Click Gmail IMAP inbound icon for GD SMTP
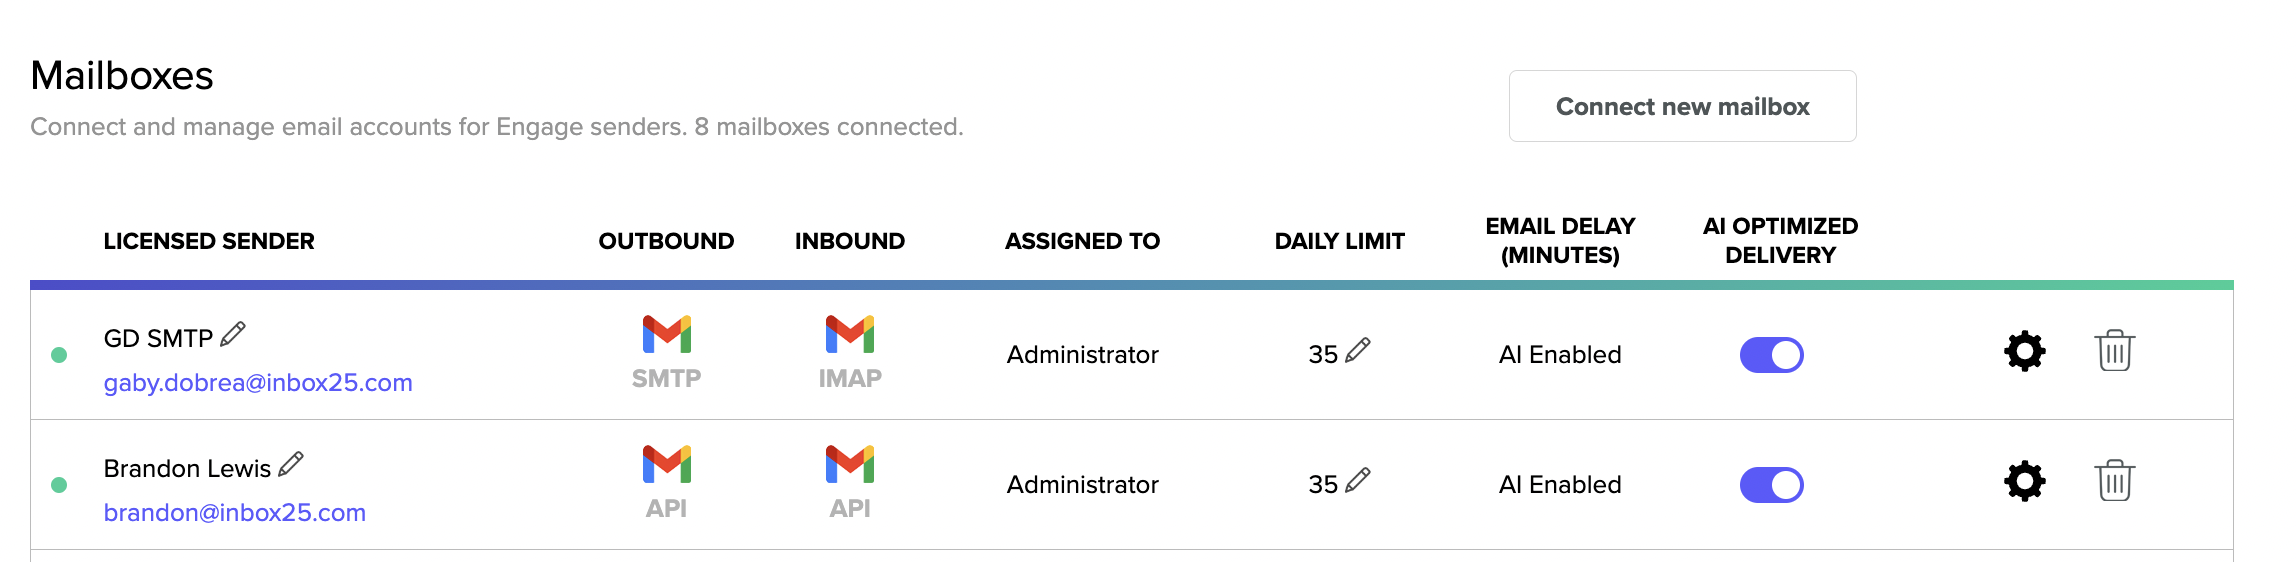The image size is (2296, 562). 850,335
